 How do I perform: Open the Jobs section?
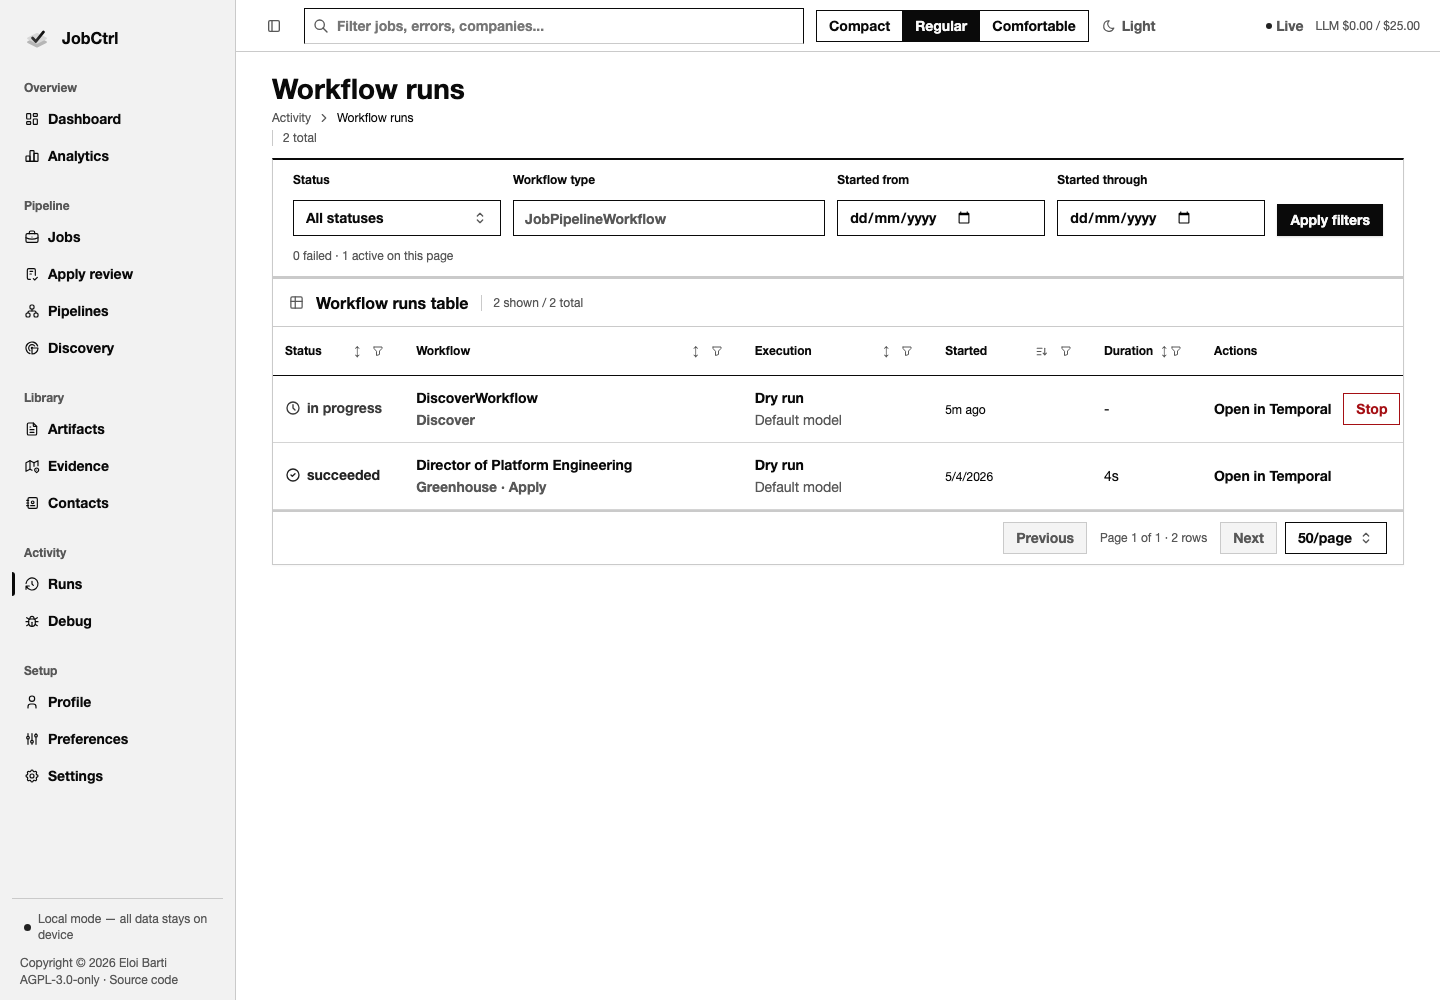(118, 237)
